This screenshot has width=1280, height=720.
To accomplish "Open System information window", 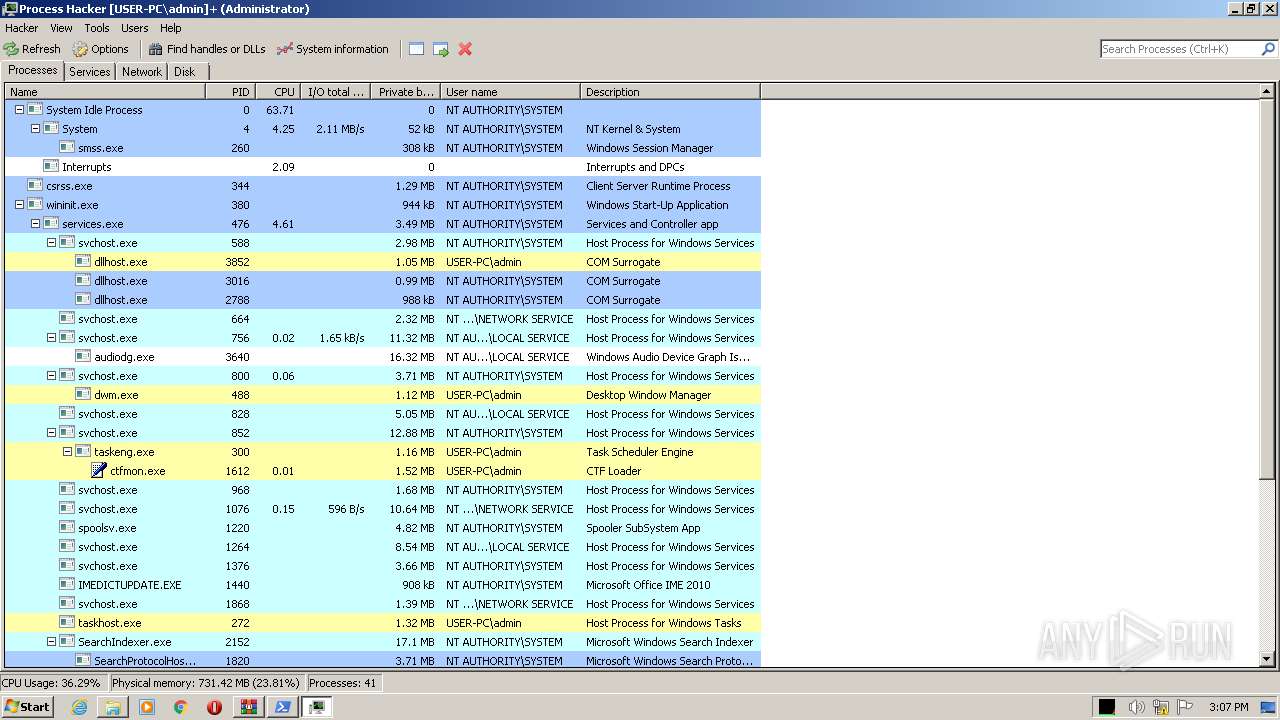I will (x=333, y=49).
